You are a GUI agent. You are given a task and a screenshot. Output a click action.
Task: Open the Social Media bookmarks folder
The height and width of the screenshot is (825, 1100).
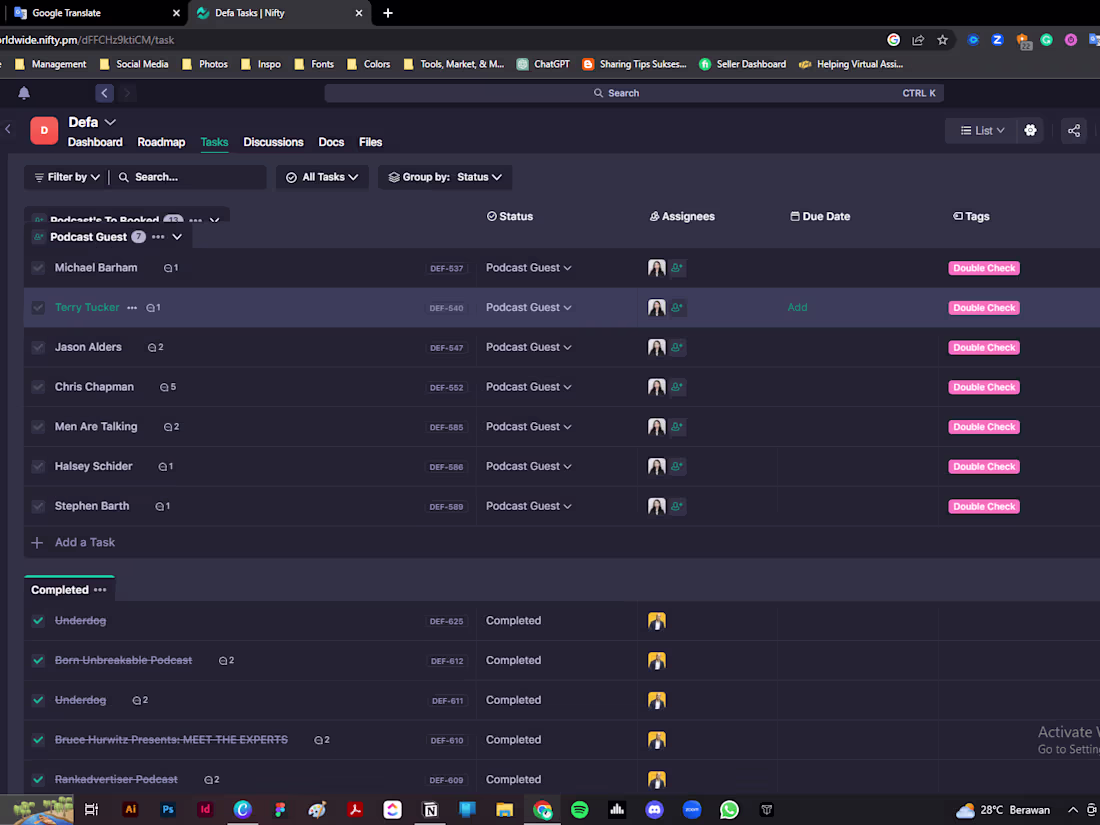(x=134, y=64)
